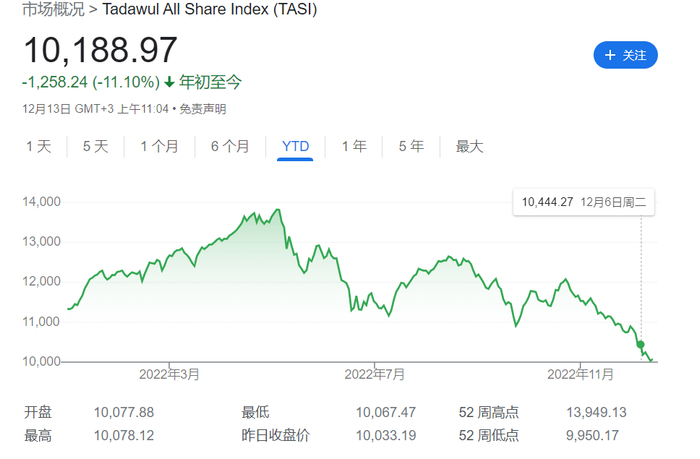700x459 pixels.
Task: Select the 最大 range tab
Action: pyautogui.click(x=469, y=146)
